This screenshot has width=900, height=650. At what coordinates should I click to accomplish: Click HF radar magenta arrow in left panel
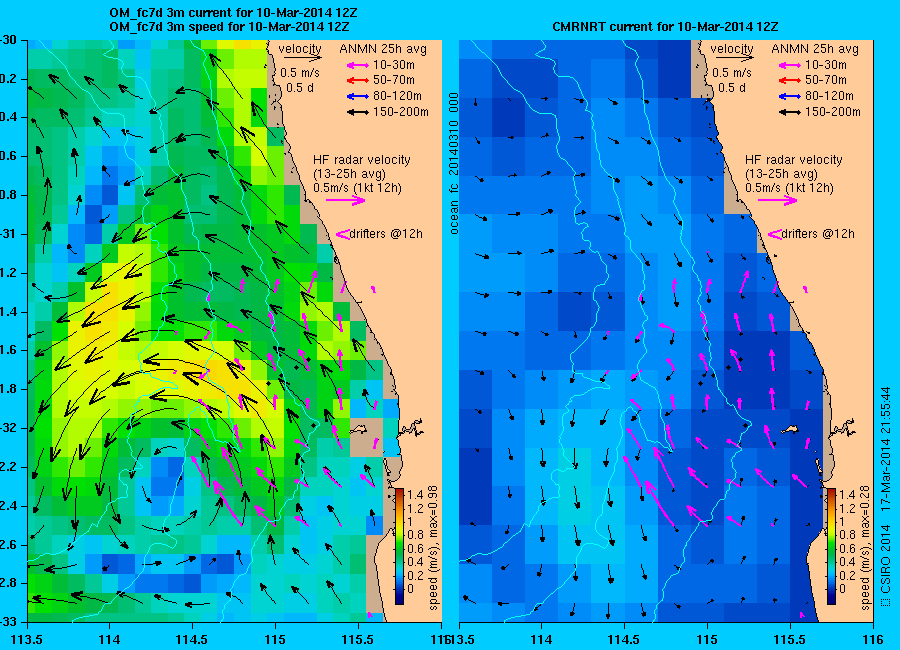click(x=346, y=200)
